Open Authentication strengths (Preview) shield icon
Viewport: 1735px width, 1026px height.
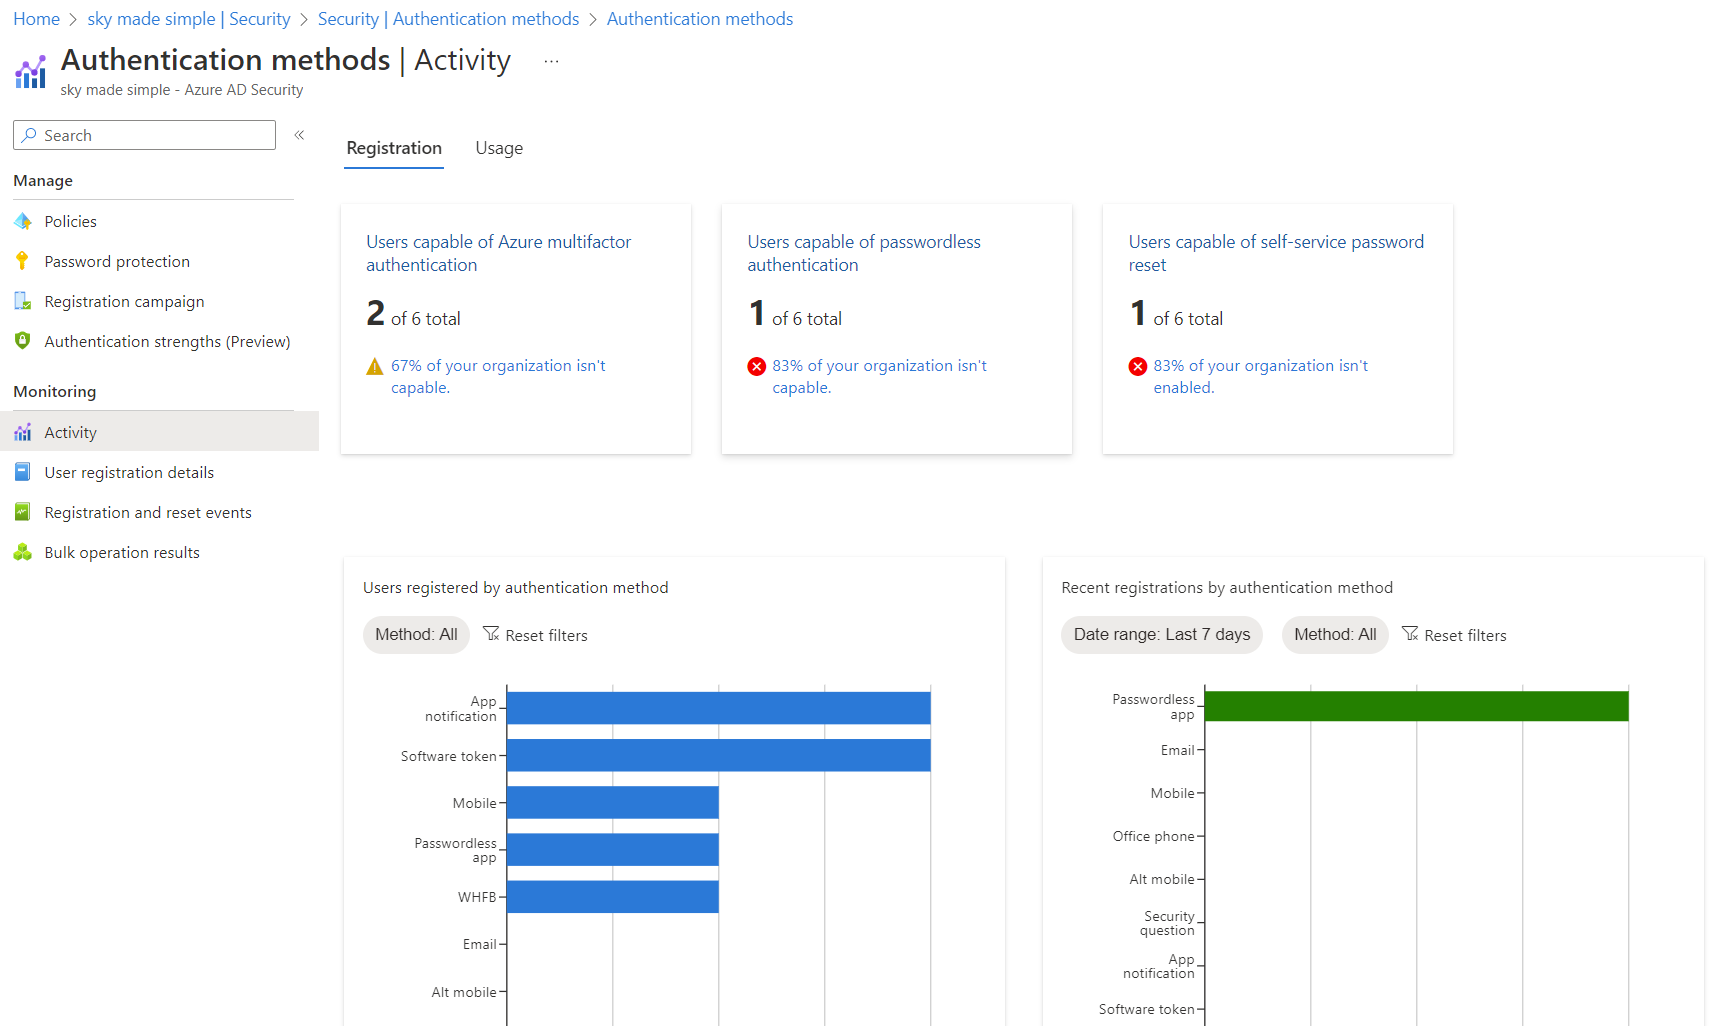23,340
